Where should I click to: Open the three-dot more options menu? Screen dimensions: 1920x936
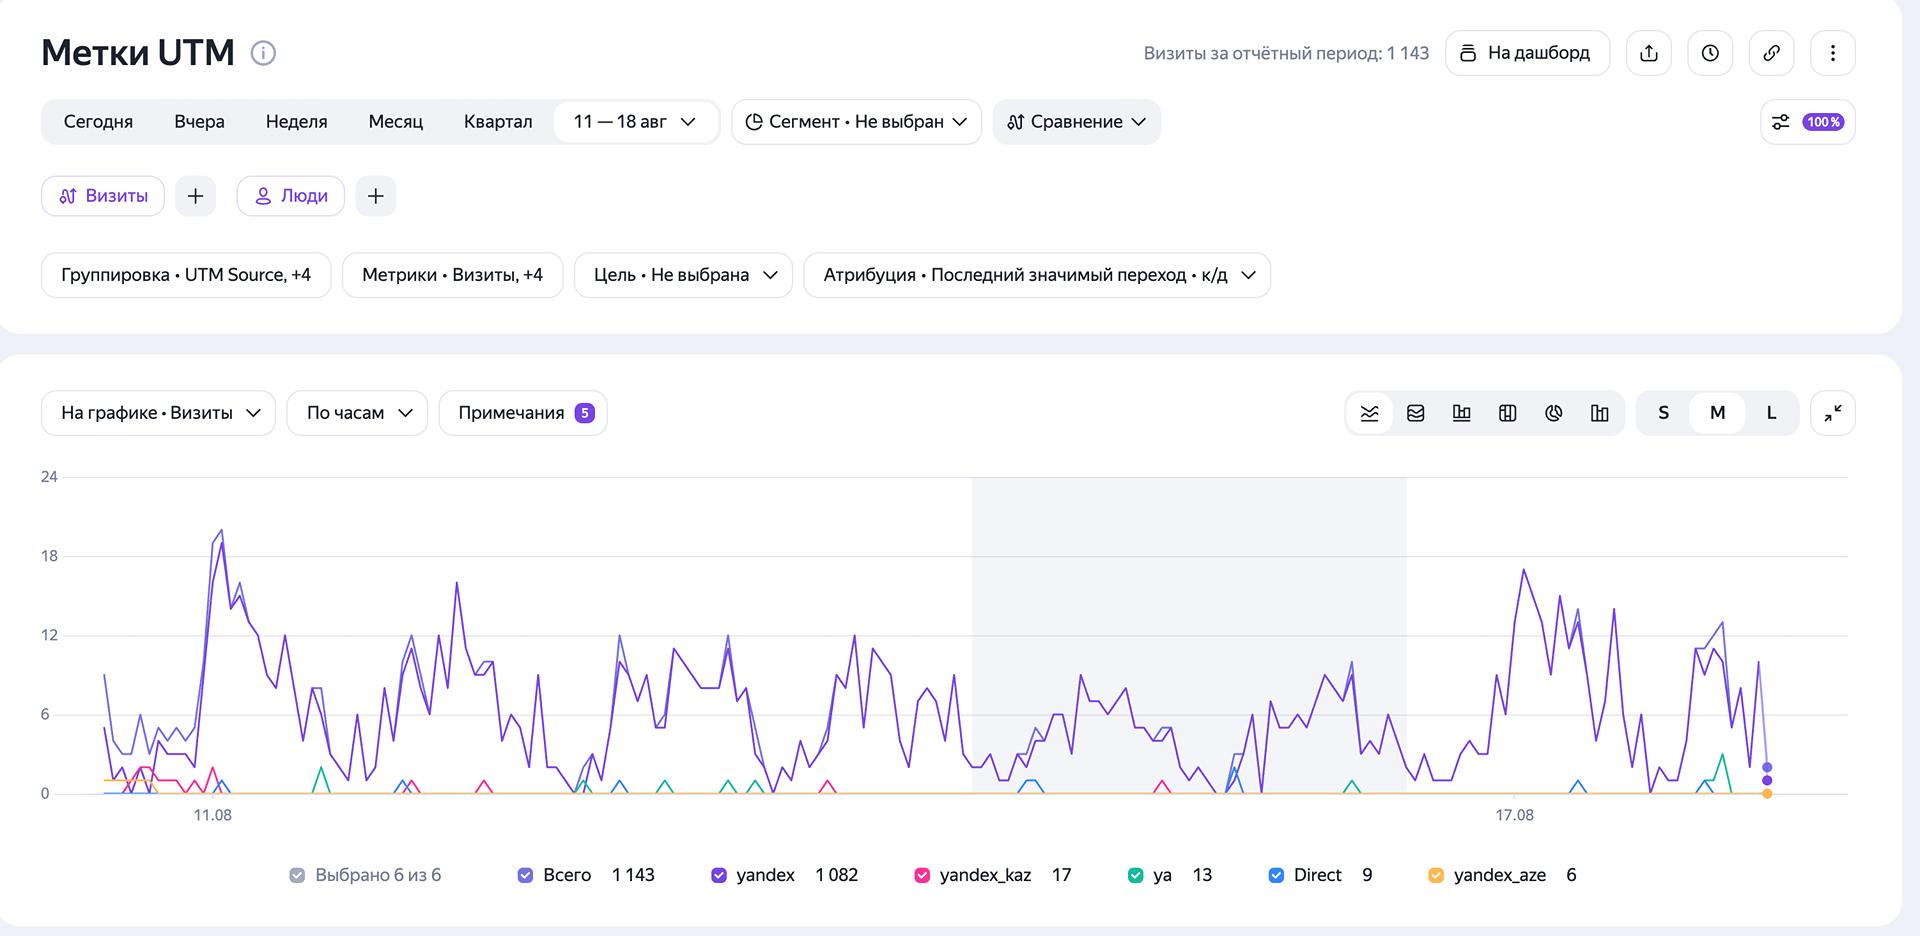[1832, 53]
